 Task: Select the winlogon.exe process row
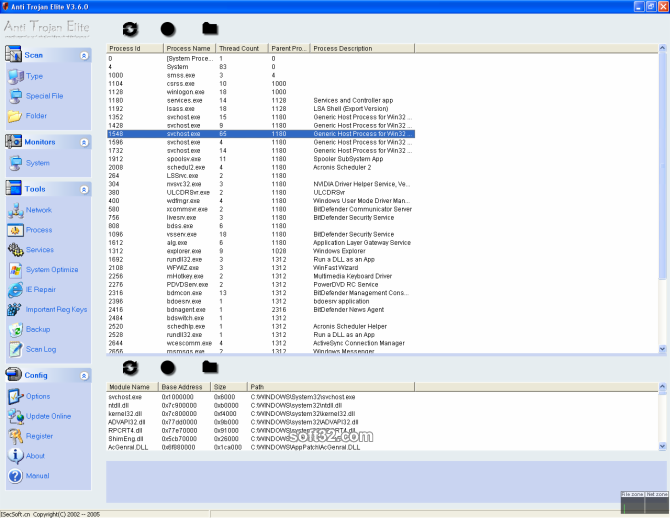pos(261,92)
